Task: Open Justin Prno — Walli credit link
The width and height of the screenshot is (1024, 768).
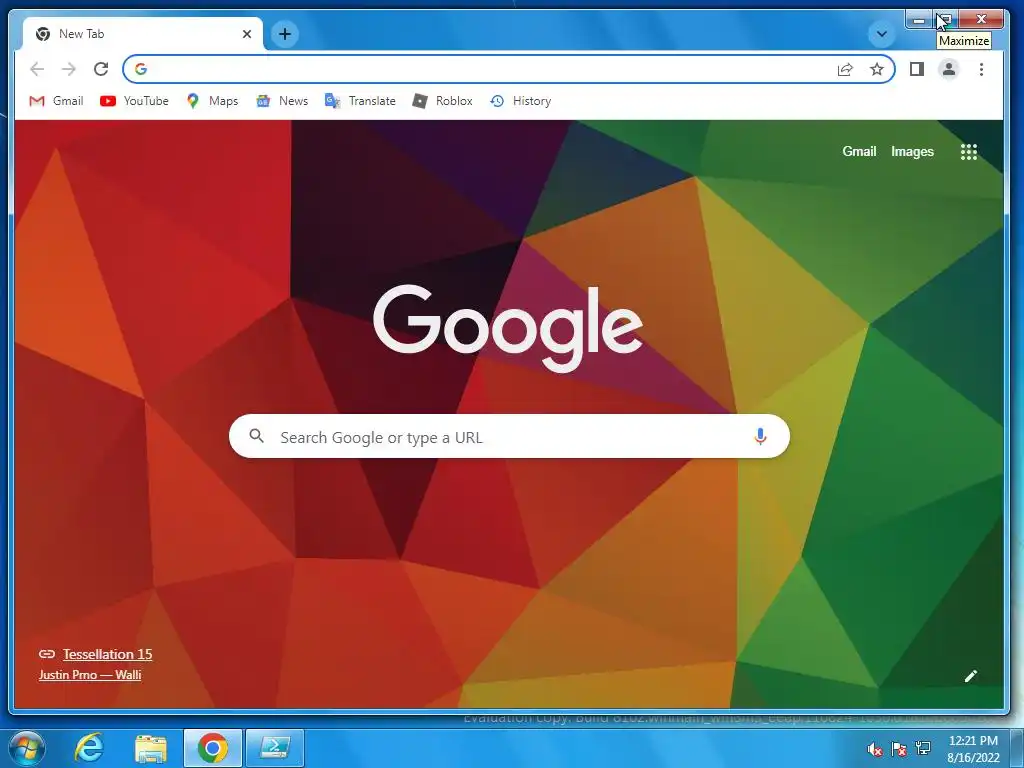Action: tap(90, 675)
